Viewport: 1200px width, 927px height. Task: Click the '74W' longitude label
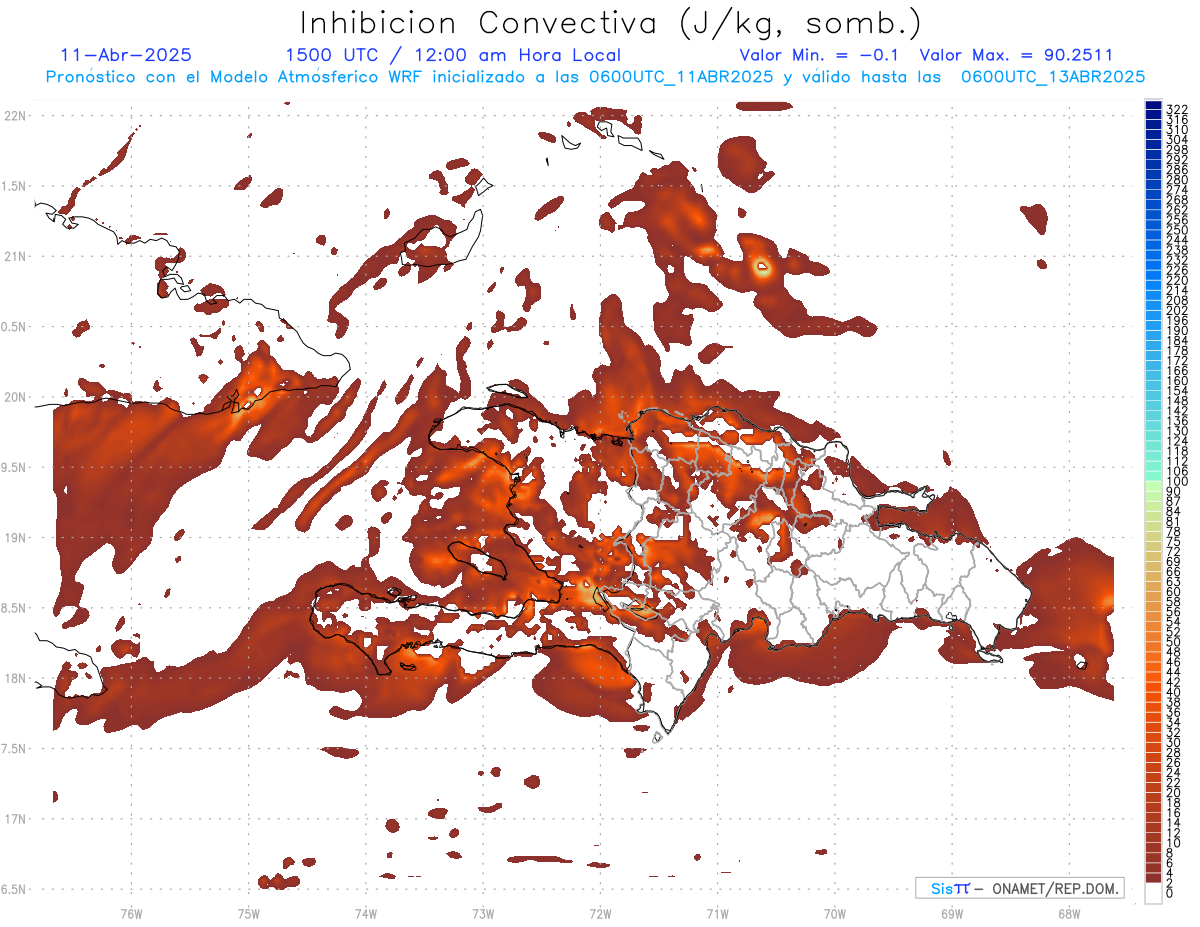coord(366,914)
